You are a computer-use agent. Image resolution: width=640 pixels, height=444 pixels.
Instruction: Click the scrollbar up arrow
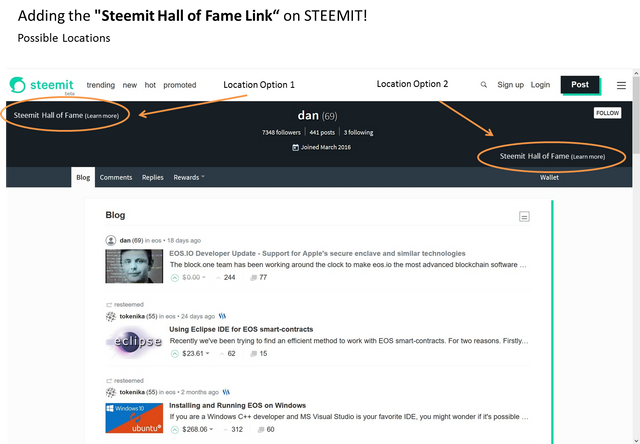pos(636,73)
